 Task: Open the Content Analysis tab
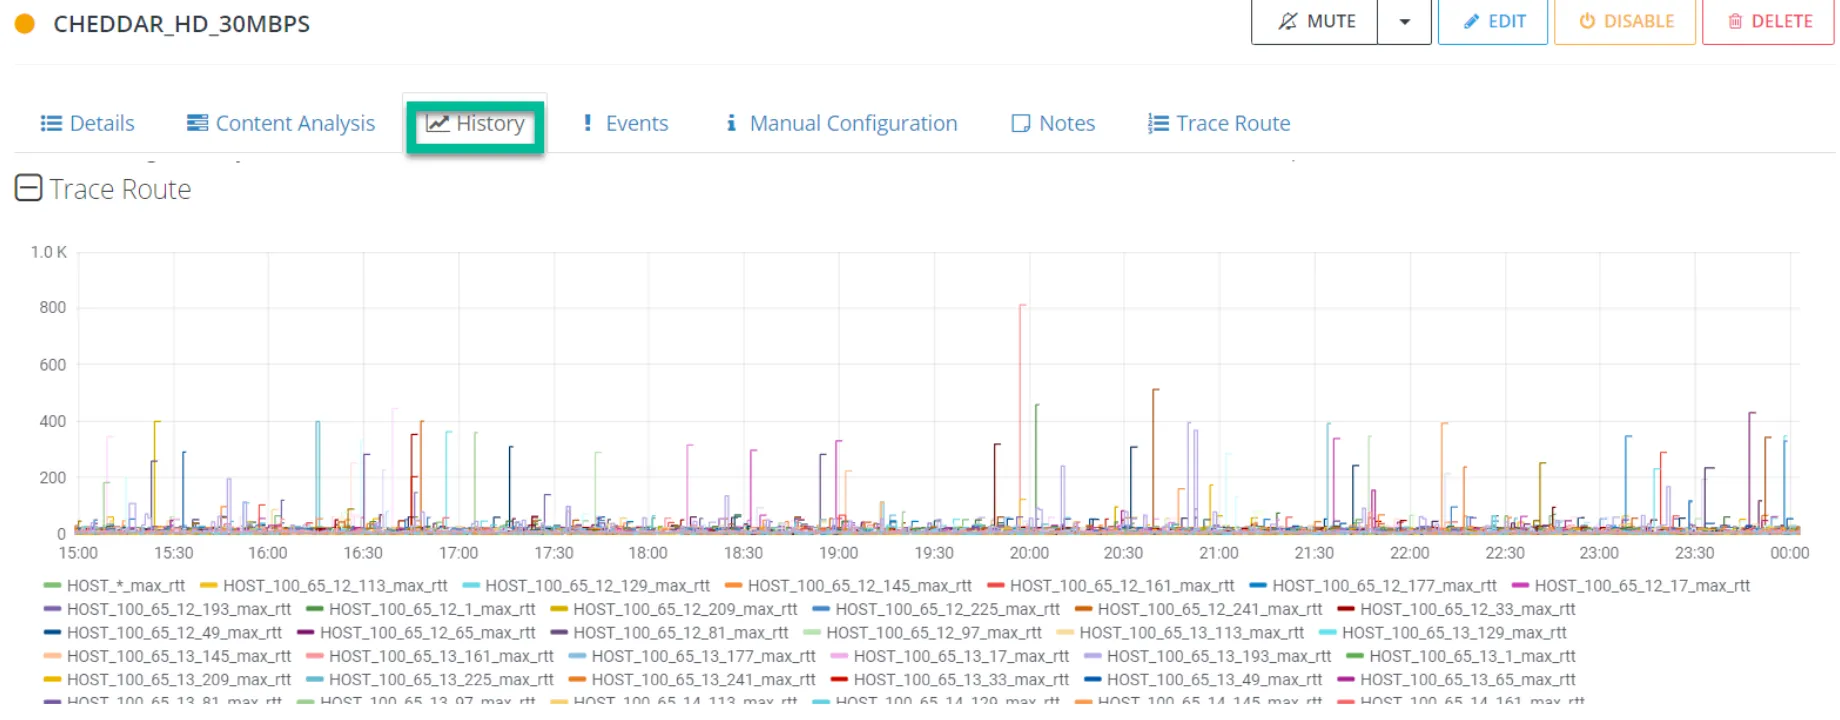[280, 123]
